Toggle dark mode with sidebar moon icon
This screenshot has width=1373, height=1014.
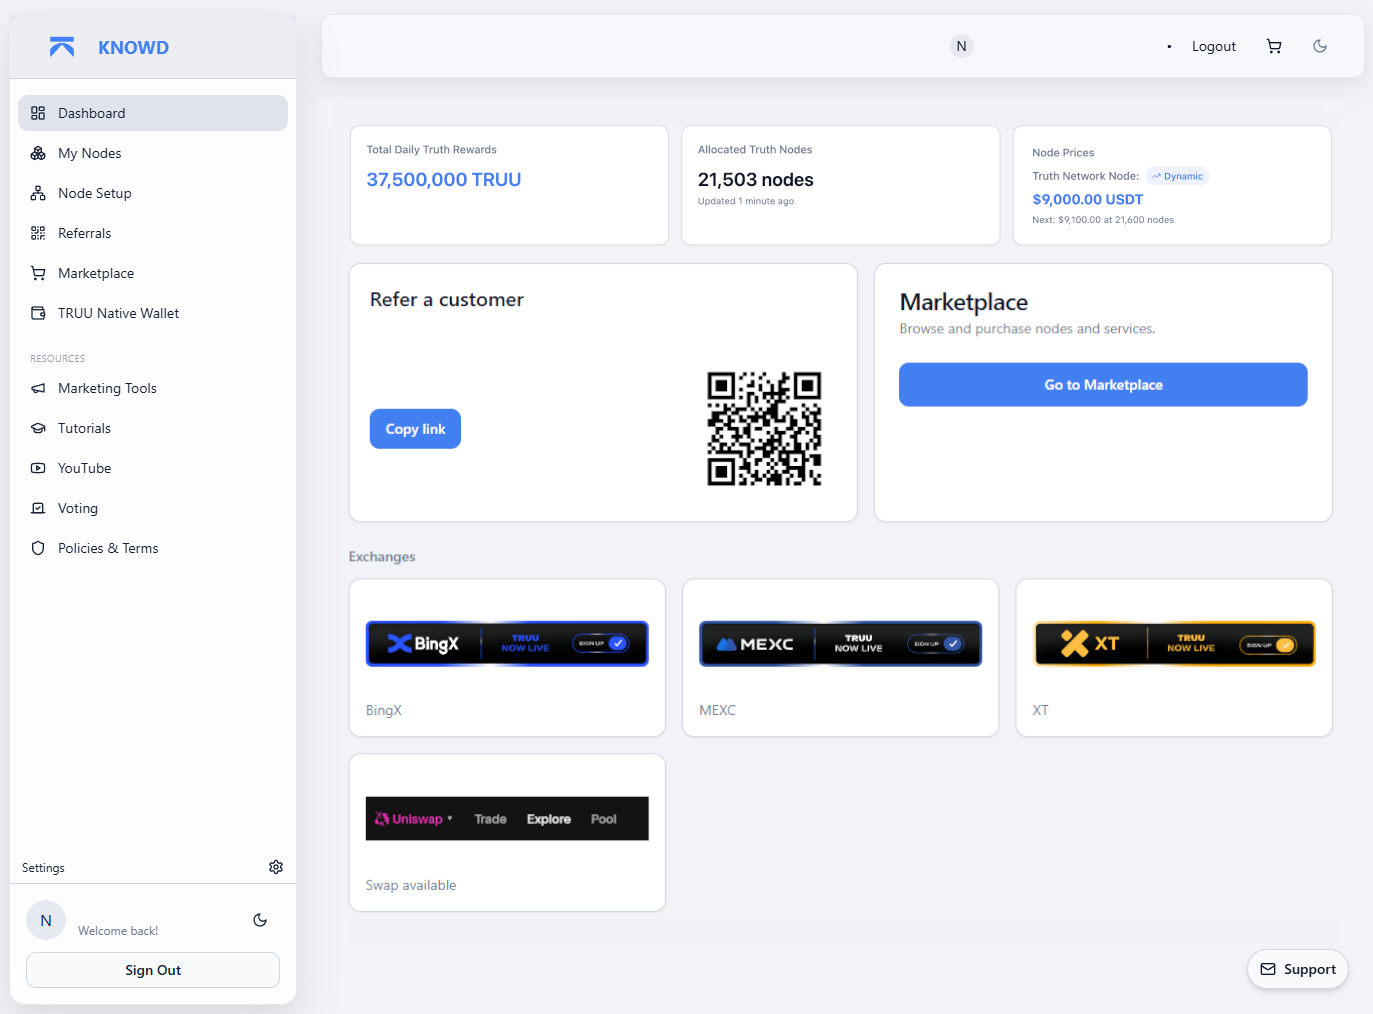pos(260,920)
